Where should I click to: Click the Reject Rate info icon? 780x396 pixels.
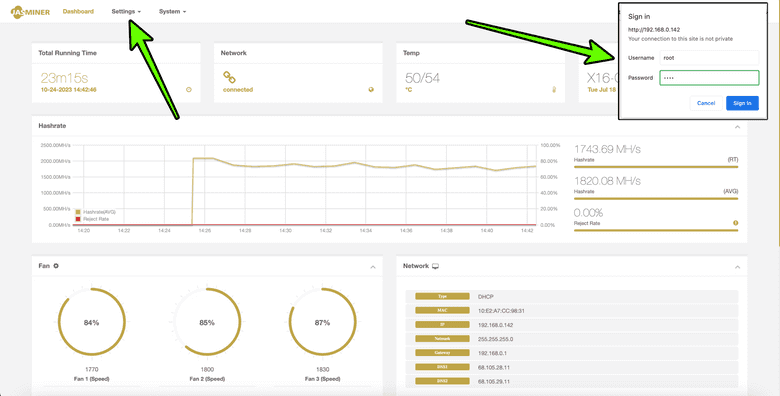coord(735,223)
